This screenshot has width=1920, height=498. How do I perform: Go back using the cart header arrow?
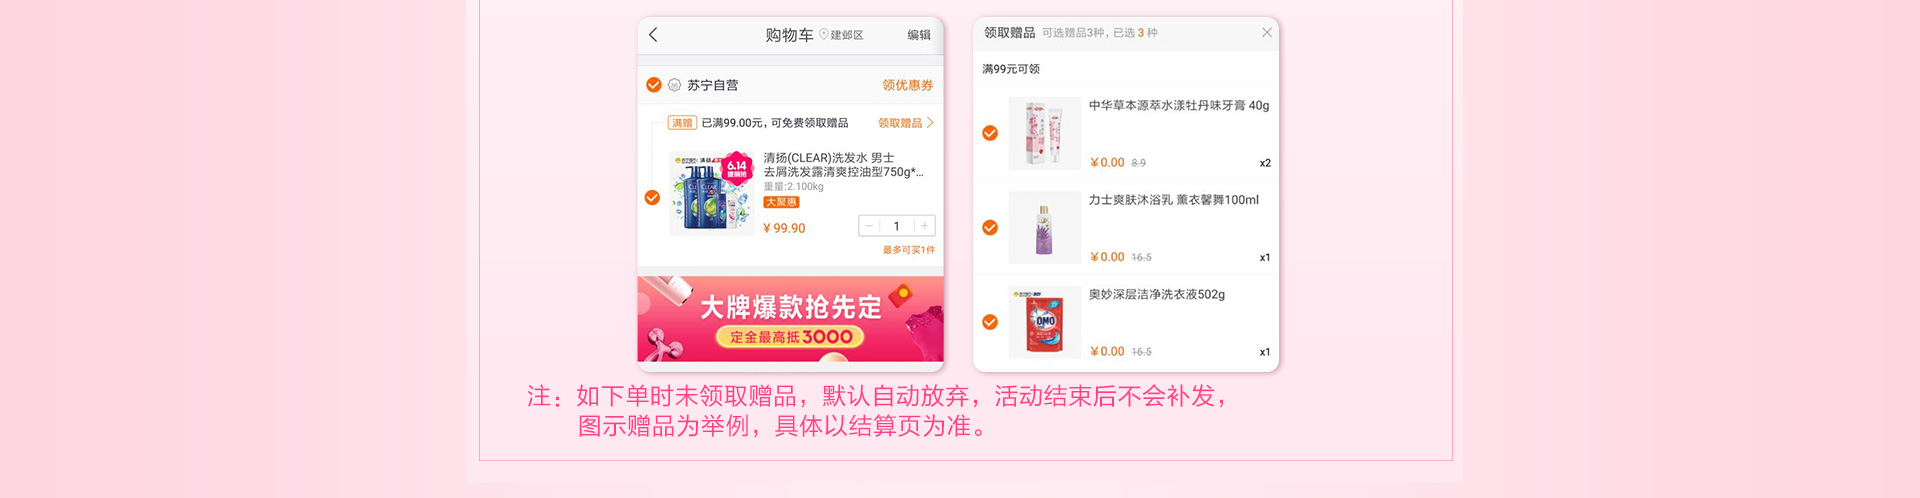coord(653,35)
